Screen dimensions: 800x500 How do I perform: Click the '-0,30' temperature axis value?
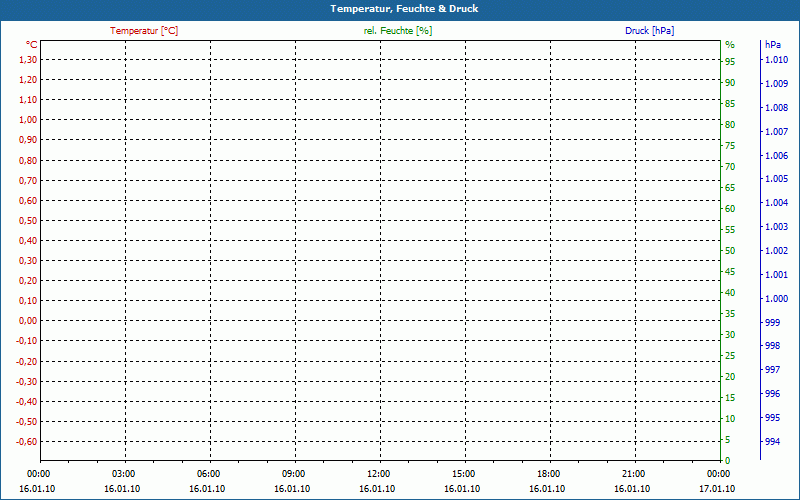pyautogui.click(x=27, y=381)
